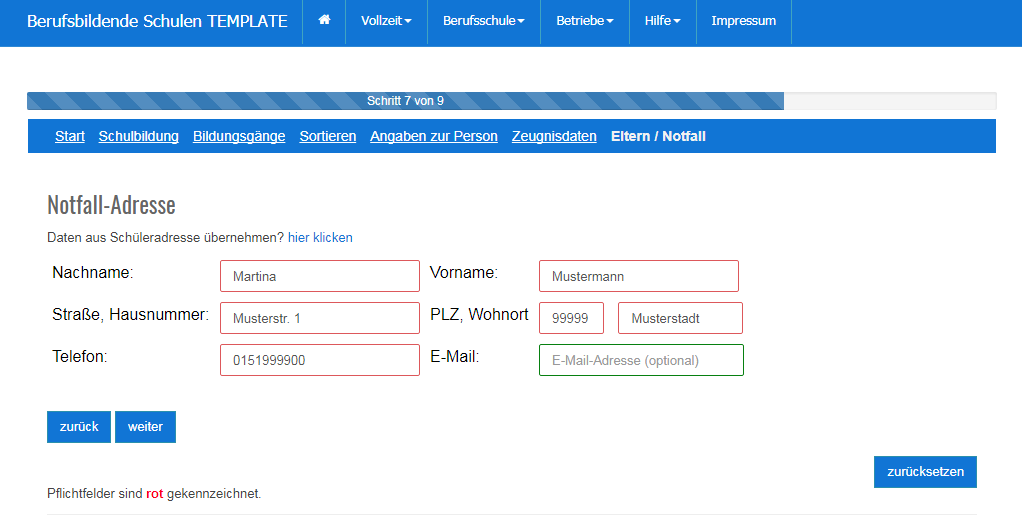Open the Angaben zur Person step
The width and height of the screenshot is (1022, 518).
434,136
